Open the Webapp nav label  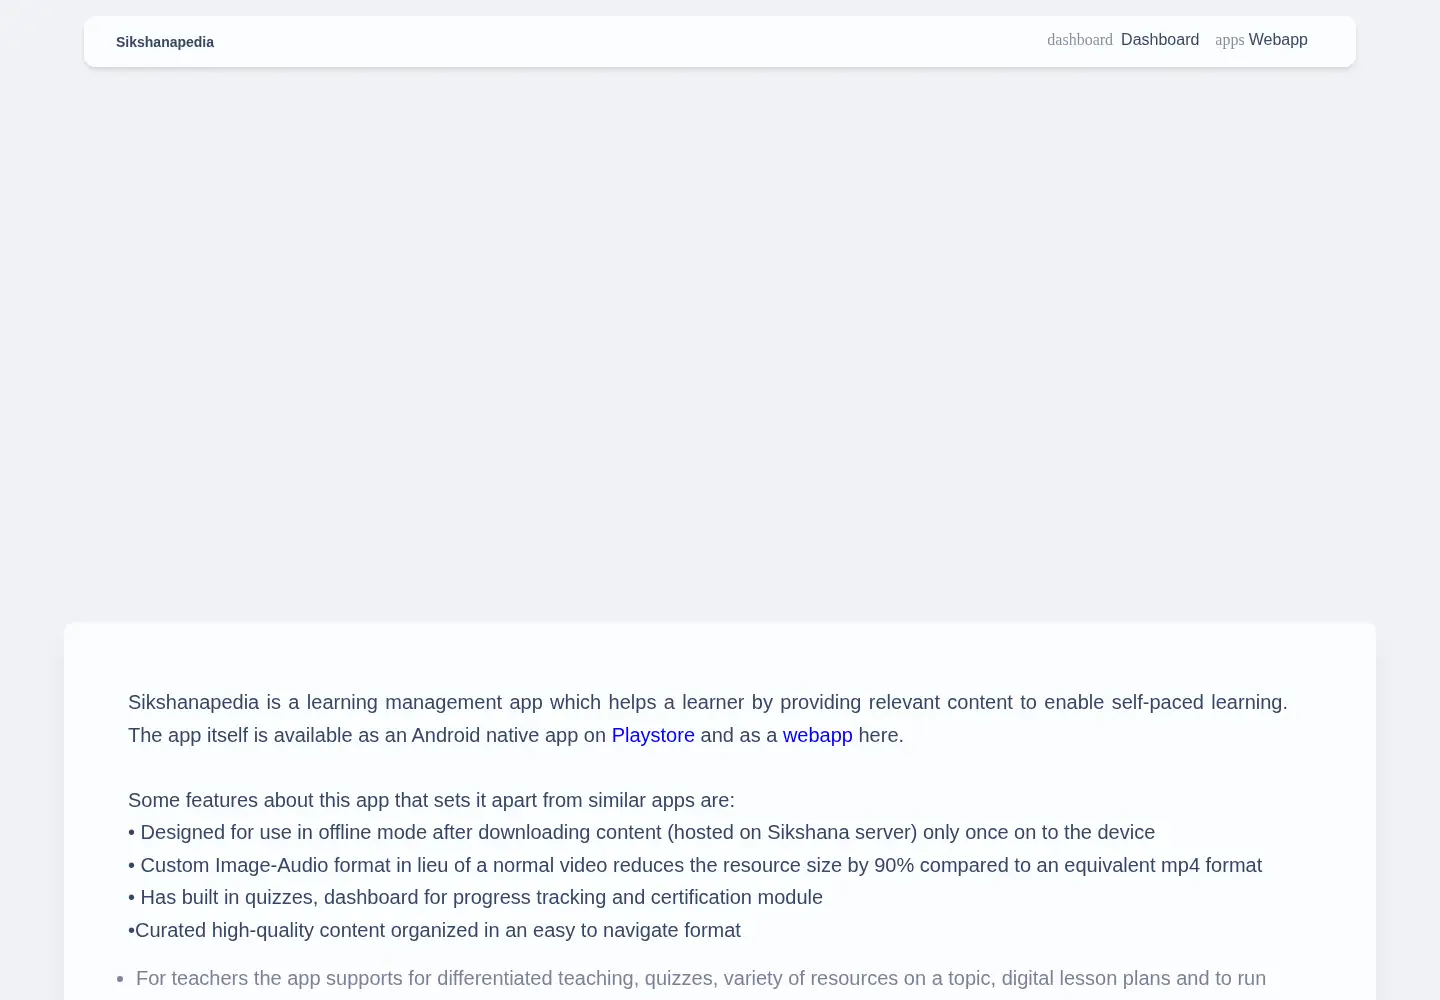click(1278, 40)
